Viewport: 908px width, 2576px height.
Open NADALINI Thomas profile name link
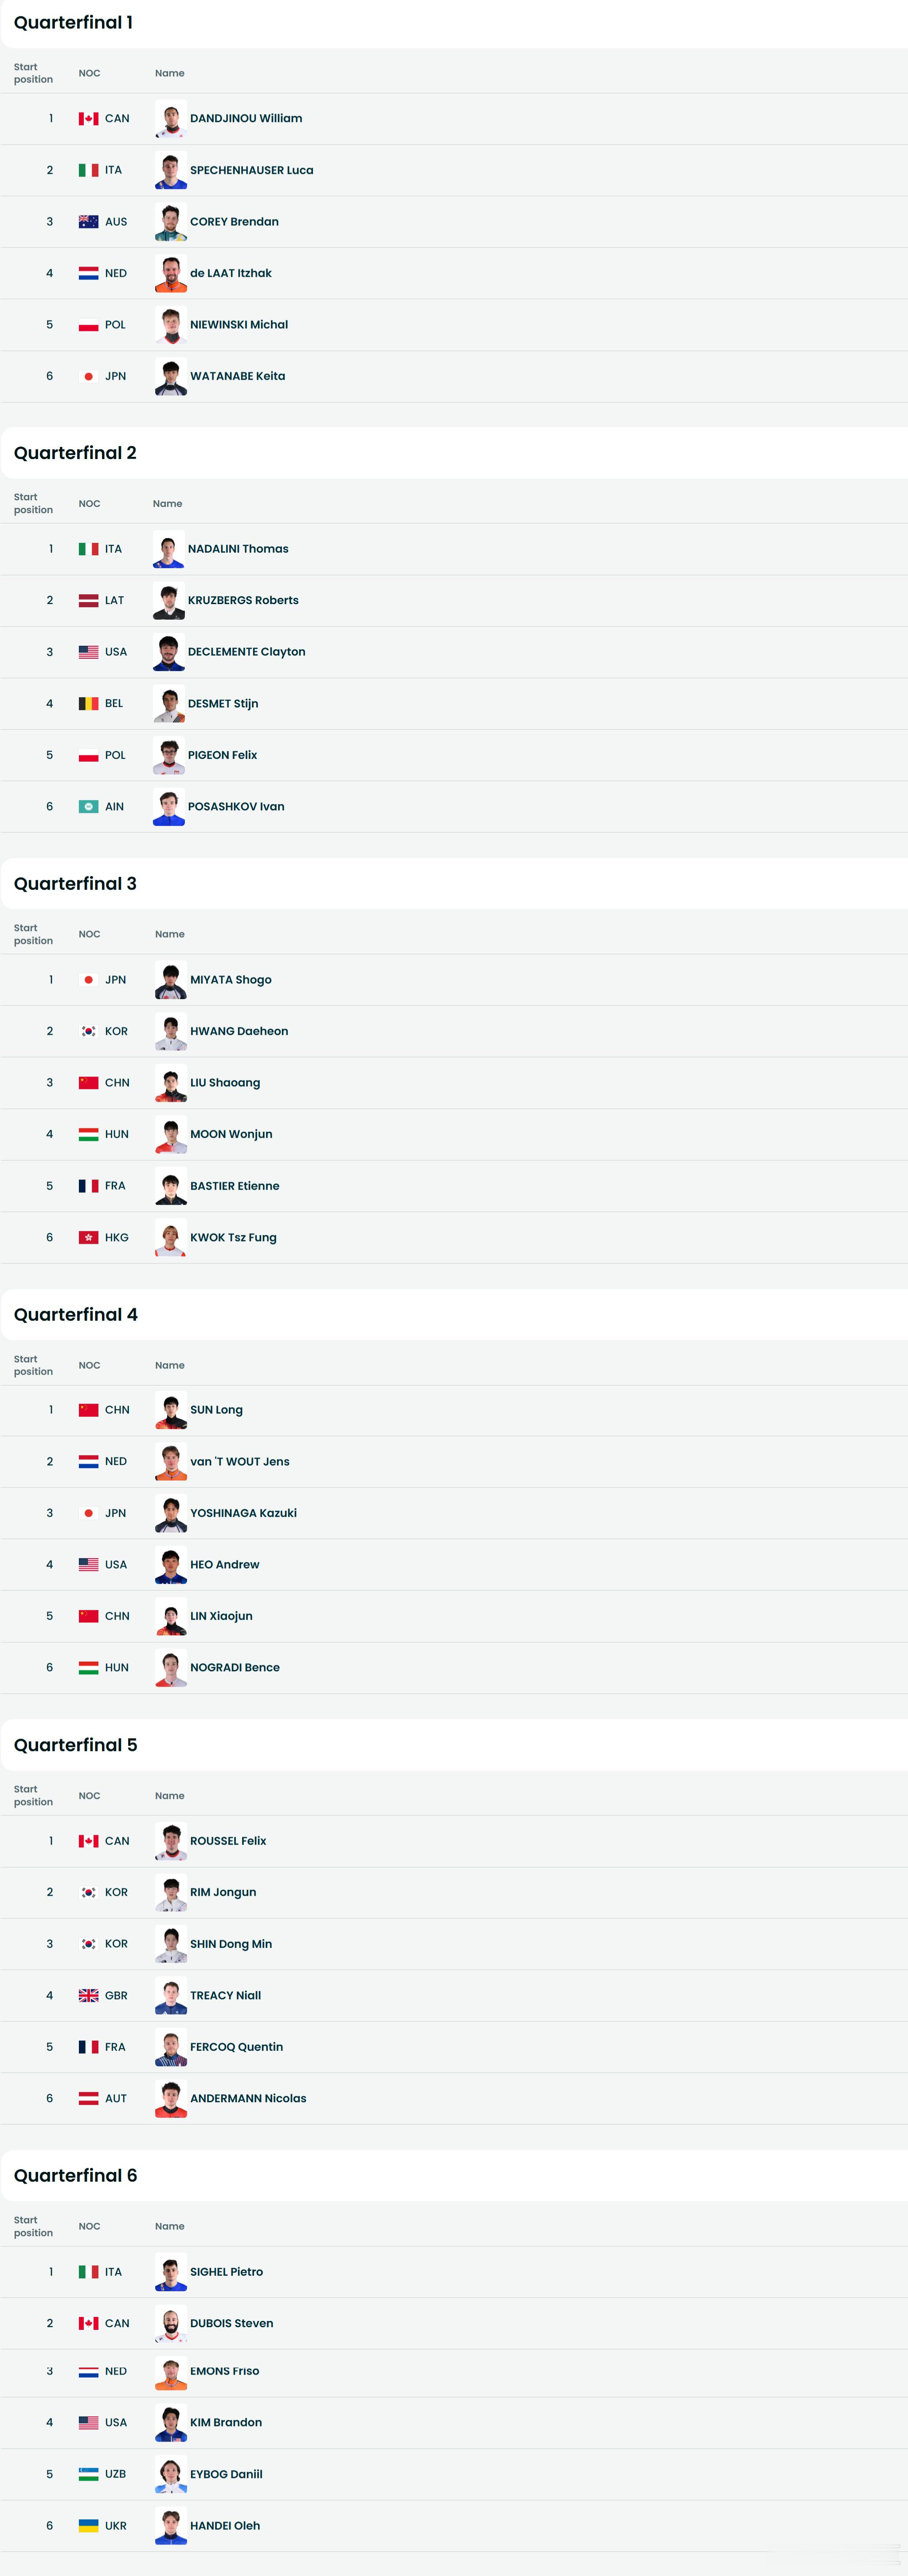(238, 548)
